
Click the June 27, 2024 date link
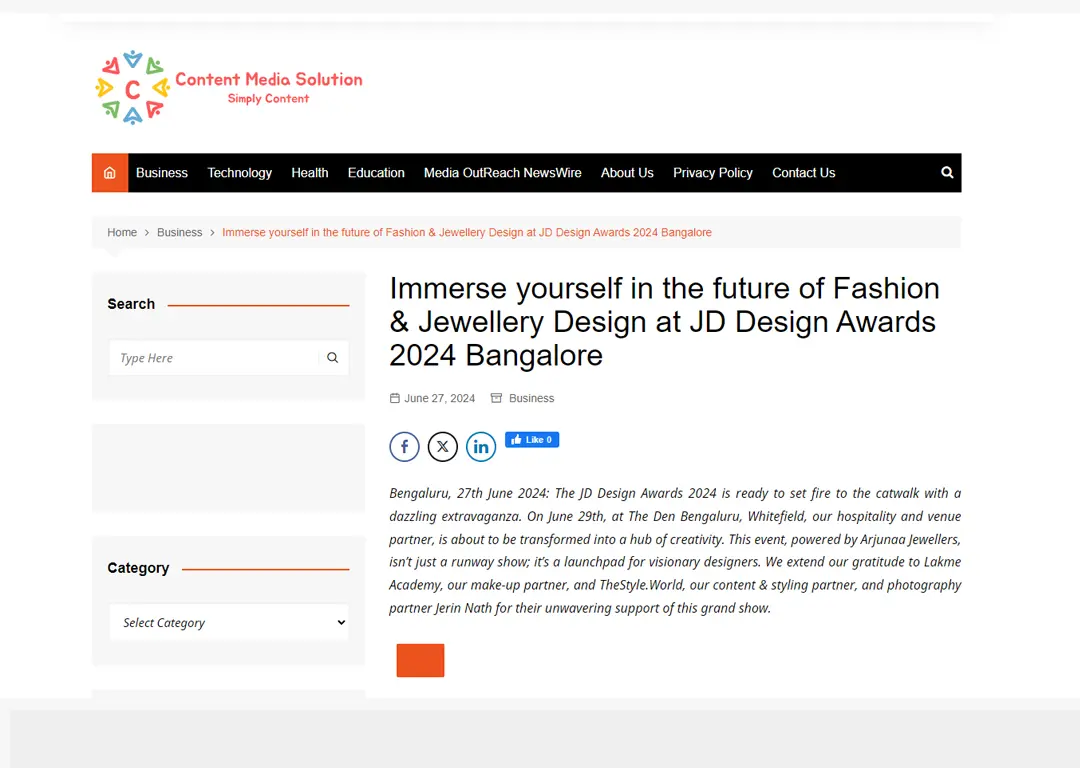(439, 398)
